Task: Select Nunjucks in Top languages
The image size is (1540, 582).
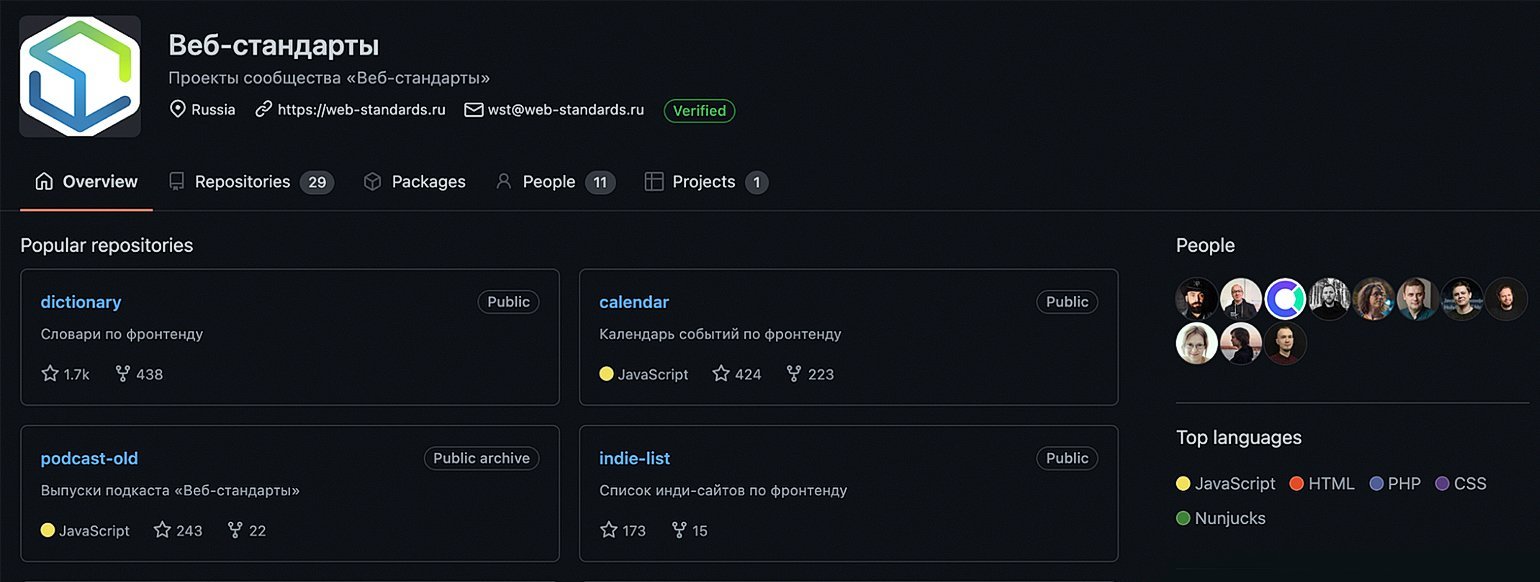Action: (x=1221, y=519)
